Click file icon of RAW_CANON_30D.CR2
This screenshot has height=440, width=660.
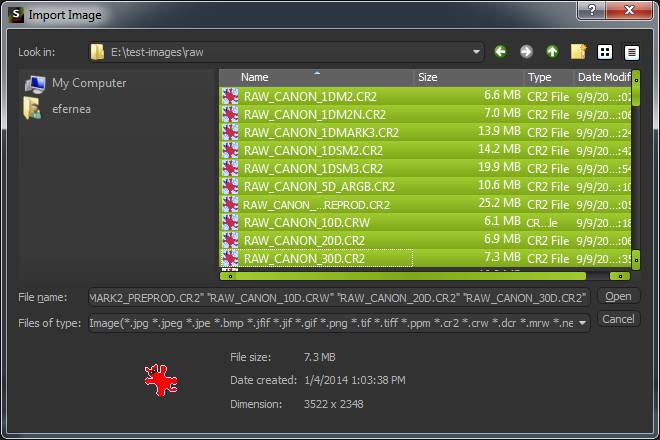[230, 258]
